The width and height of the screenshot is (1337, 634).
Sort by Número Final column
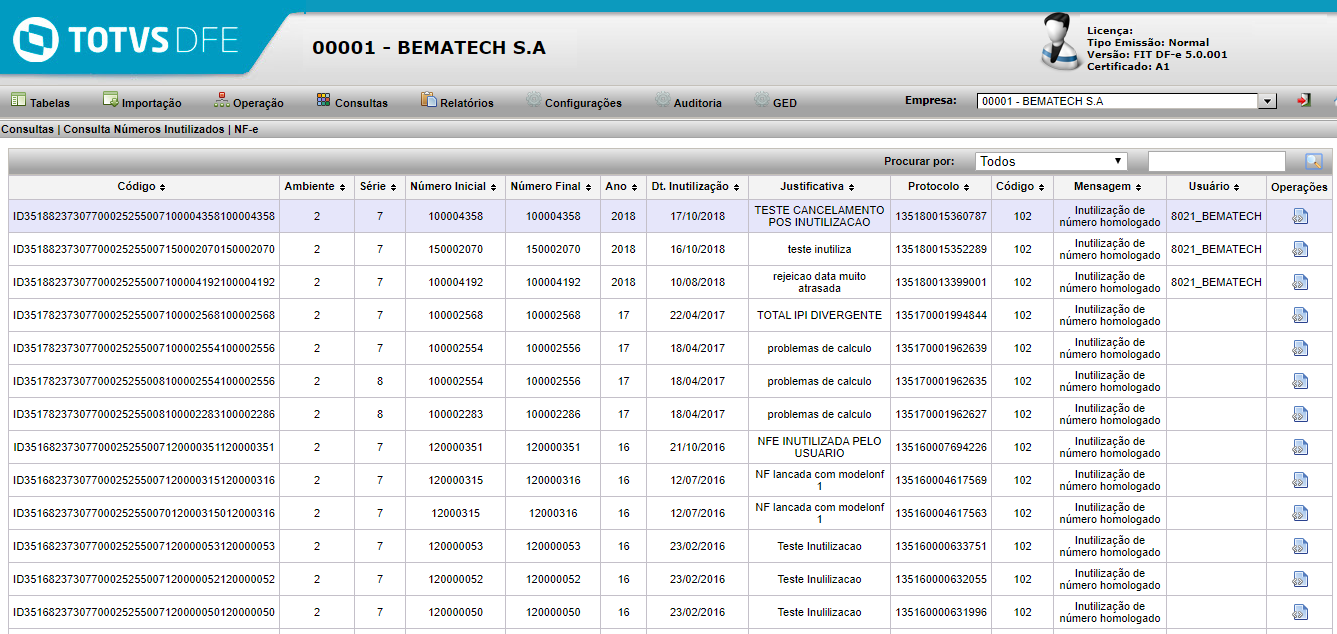[552, 187]
